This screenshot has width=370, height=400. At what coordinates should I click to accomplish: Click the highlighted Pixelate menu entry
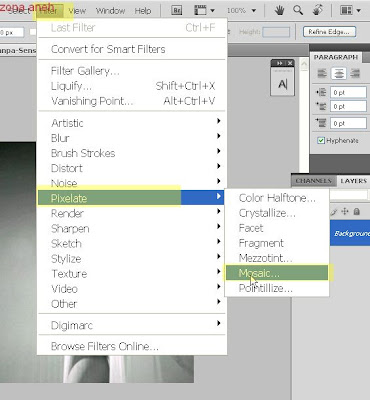tap(132, 198)
